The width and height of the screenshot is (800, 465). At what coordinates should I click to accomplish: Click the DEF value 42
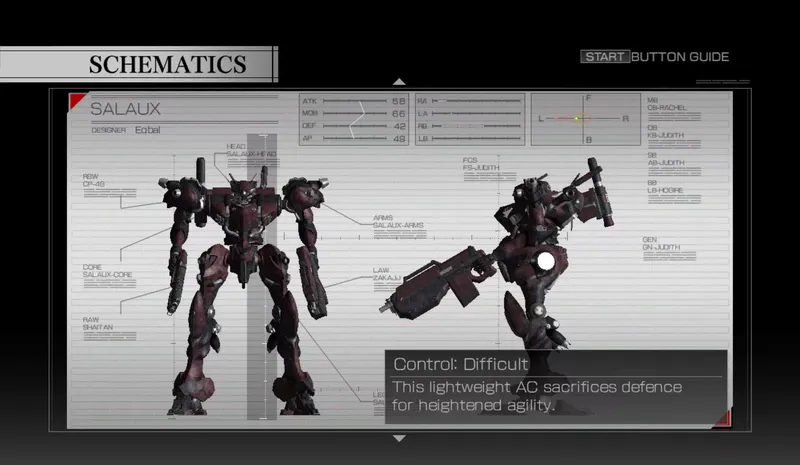398,126
